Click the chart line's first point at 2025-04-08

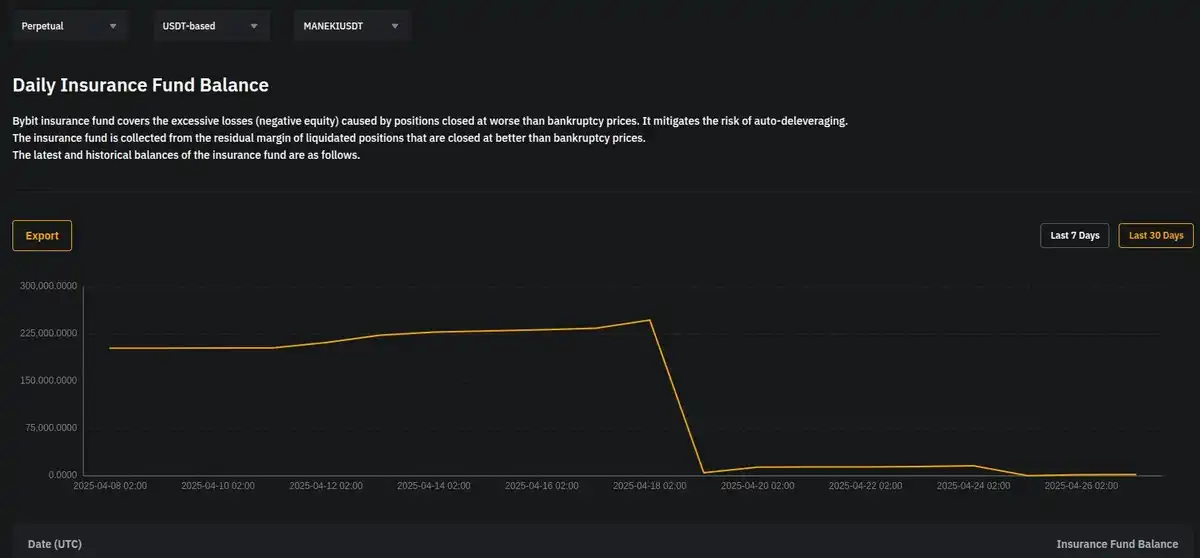coord(110,348)
